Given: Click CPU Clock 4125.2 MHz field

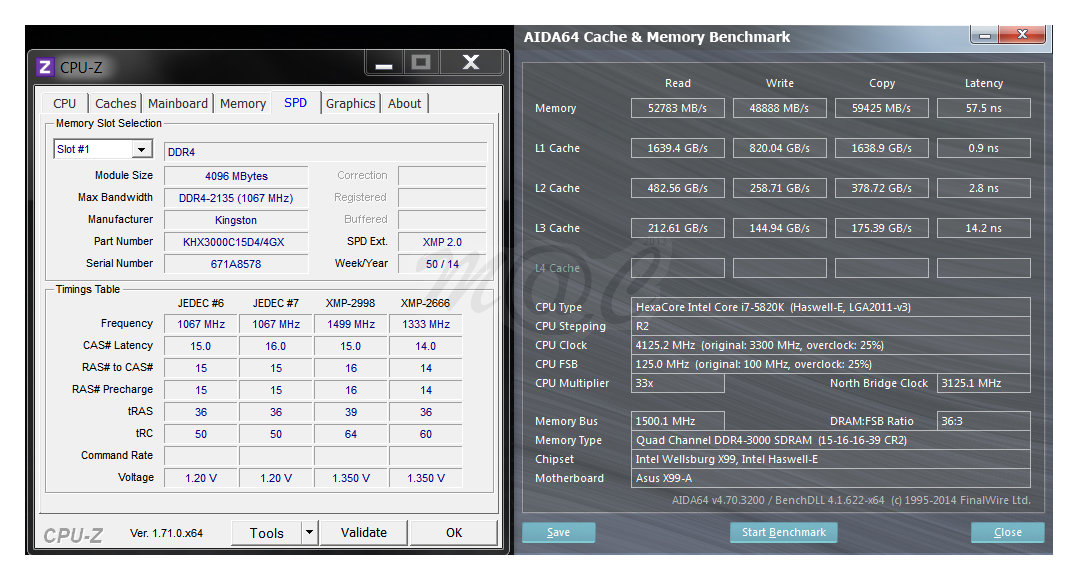Looking at the screenshot, I should click(x=830, y=345).
